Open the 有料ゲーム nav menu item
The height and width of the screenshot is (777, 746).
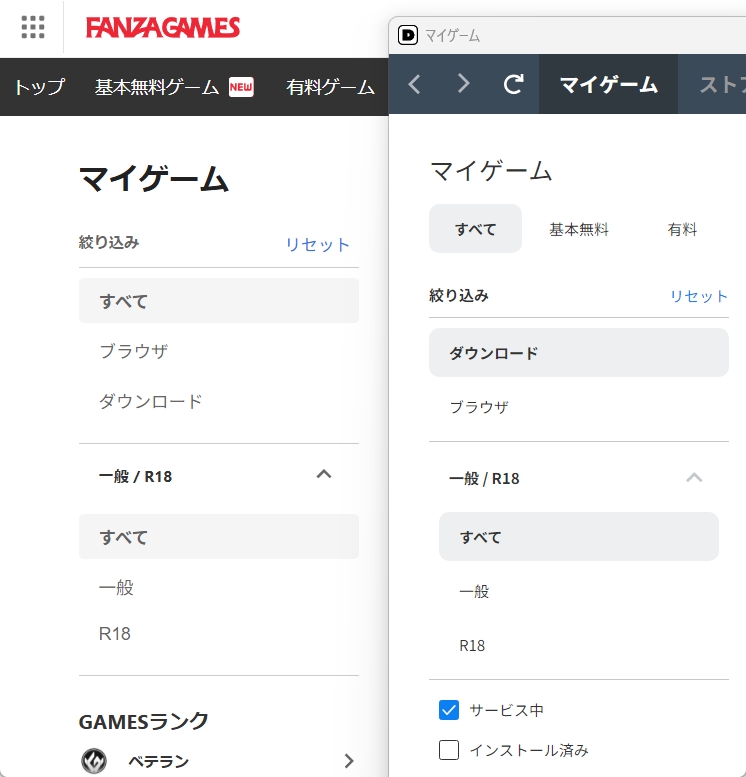click(x=330, y=87)
